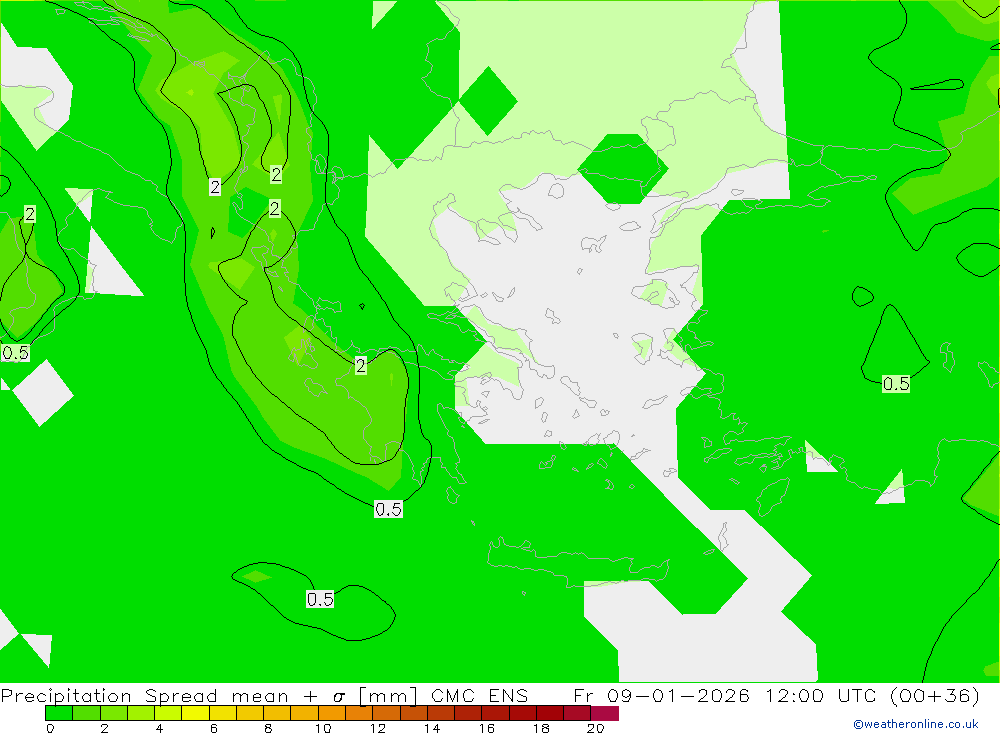Select the dark red 18–19 mm legend swatch
1000x733 pixels.
point(550,713)
